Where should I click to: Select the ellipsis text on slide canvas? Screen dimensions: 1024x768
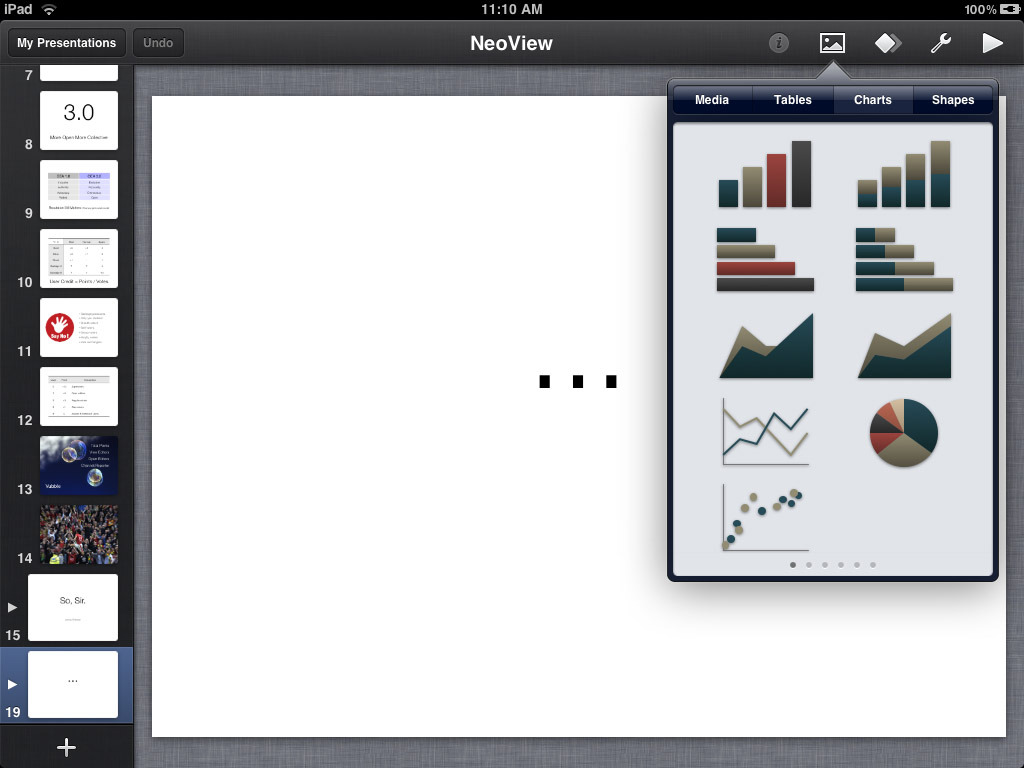coord(578,381)
